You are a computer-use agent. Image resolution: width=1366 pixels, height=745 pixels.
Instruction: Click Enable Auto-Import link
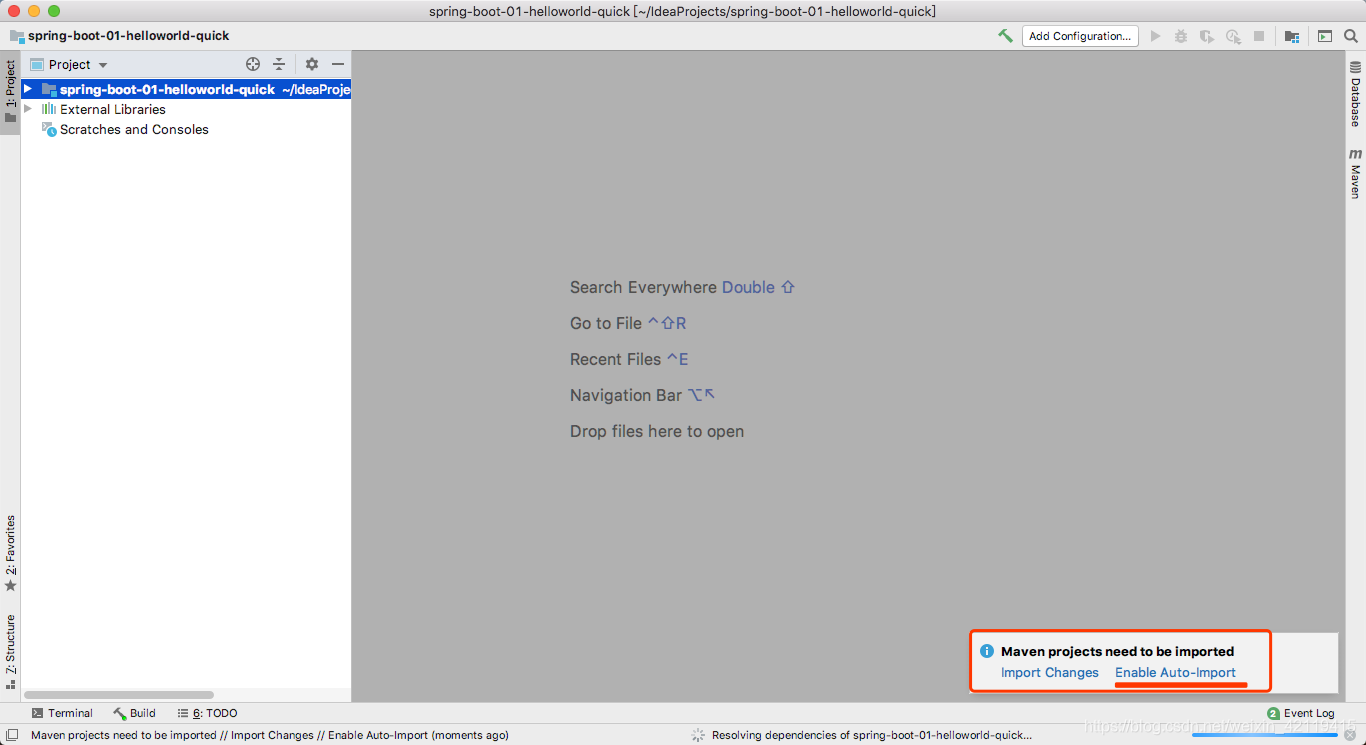pos(1175,672)
